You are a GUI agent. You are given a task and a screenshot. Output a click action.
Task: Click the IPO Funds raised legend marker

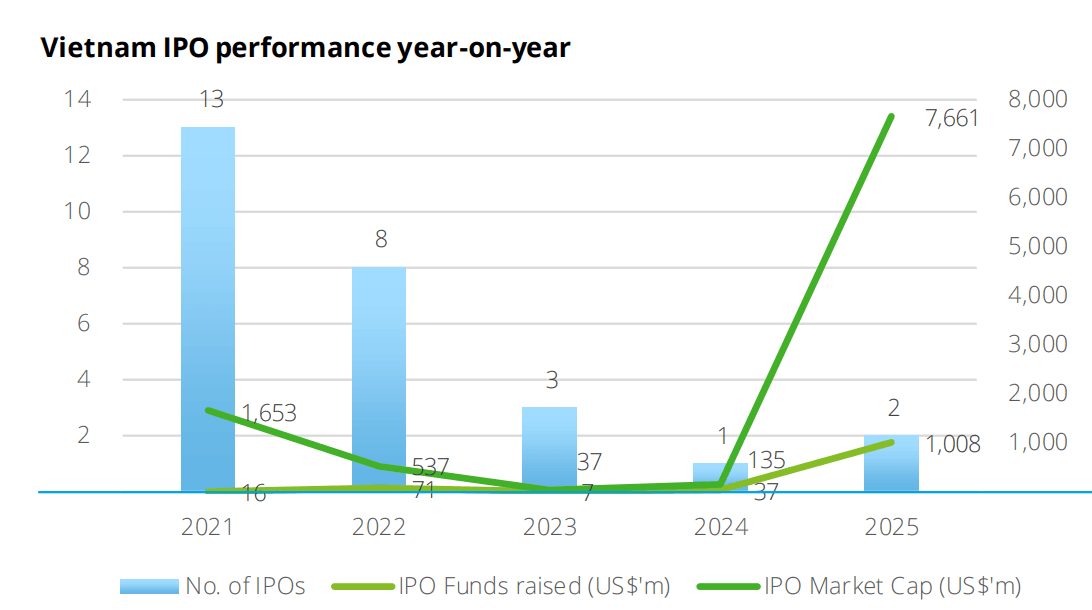coord(363,585)
